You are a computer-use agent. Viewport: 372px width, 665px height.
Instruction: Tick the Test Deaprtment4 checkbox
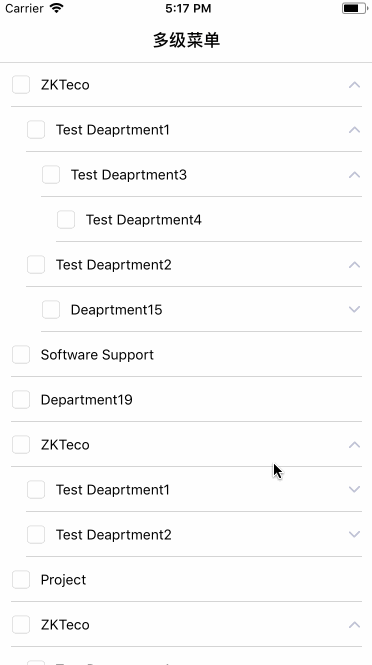[66, 220]
